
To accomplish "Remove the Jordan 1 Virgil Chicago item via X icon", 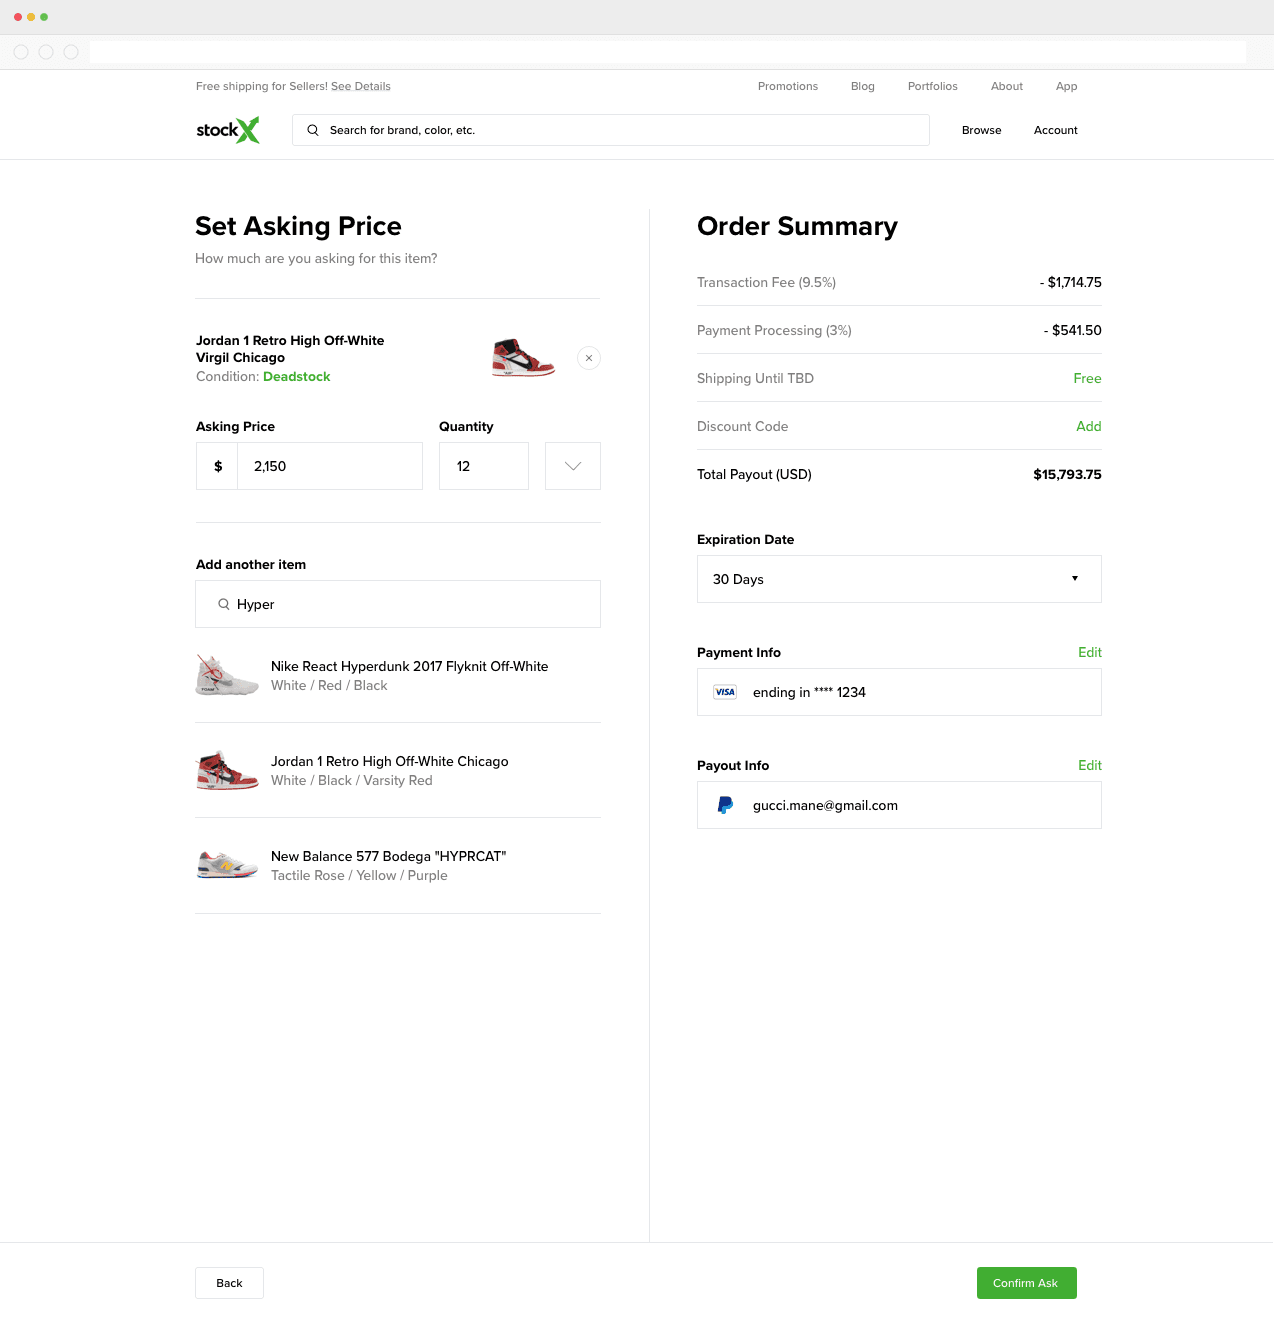I will (588, 357).
